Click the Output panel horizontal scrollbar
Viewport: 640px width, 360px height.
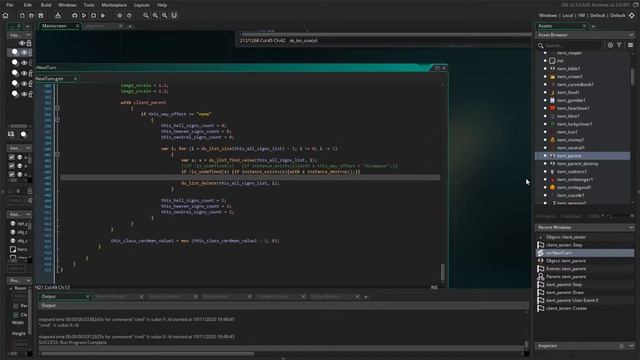(x=147, y=353)
